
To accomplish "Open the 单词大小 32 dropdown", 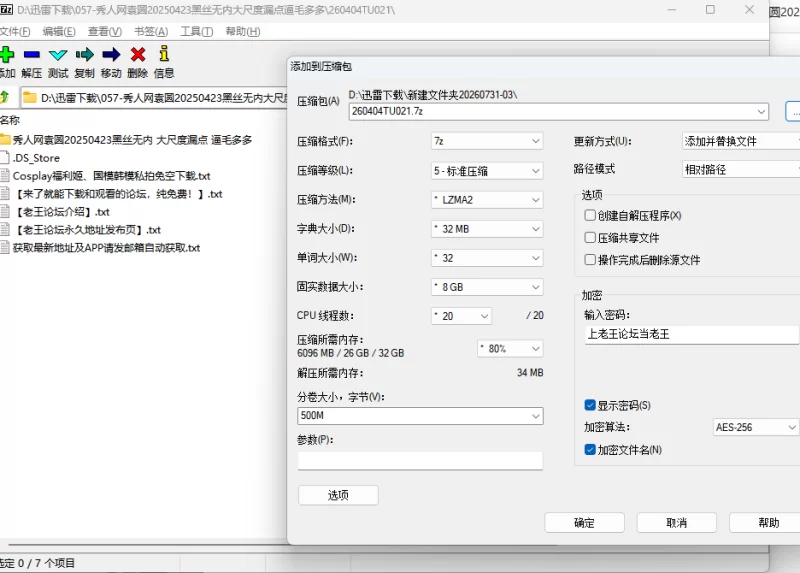I will point(487,258).
